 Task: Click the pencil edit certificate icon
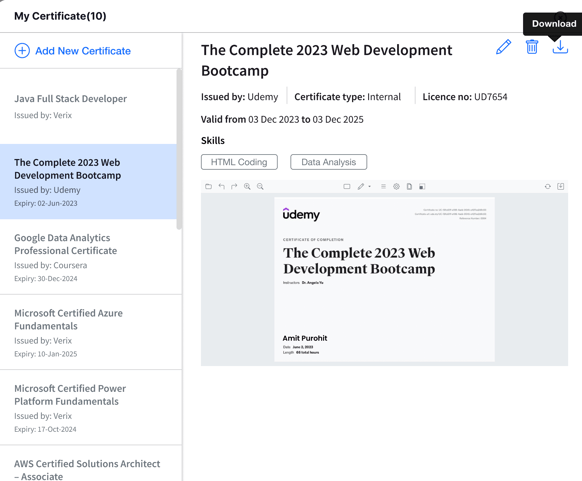click(503, 47)
